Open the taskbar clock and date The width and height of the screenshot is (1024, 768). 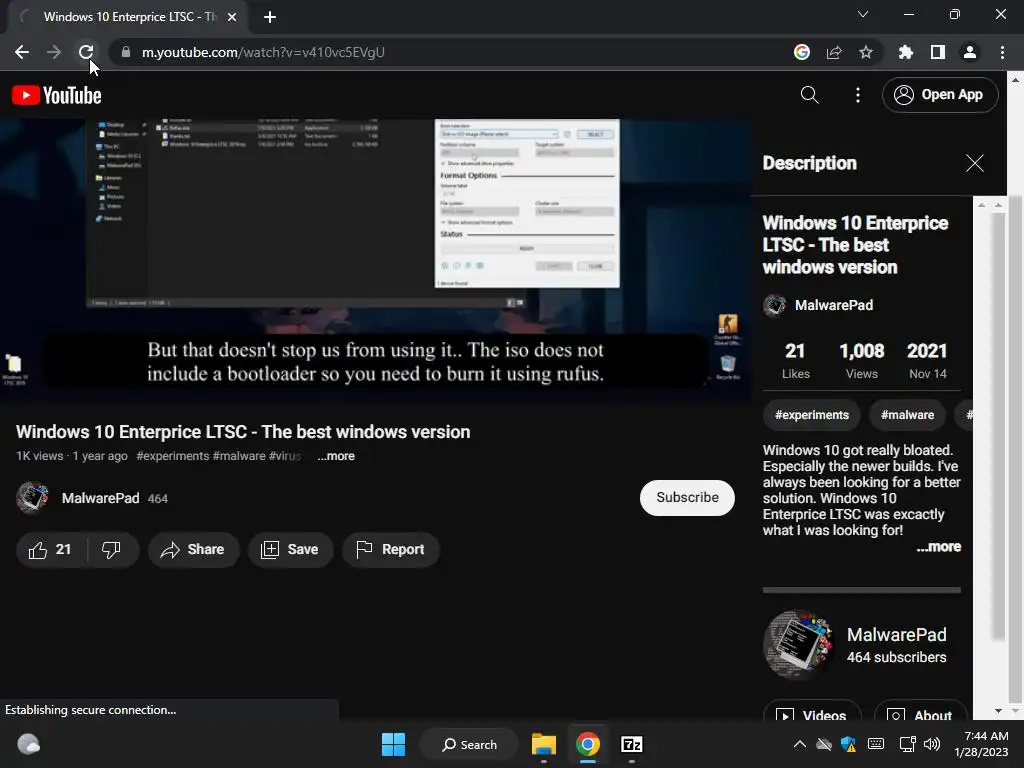click(x=982, y=744)
